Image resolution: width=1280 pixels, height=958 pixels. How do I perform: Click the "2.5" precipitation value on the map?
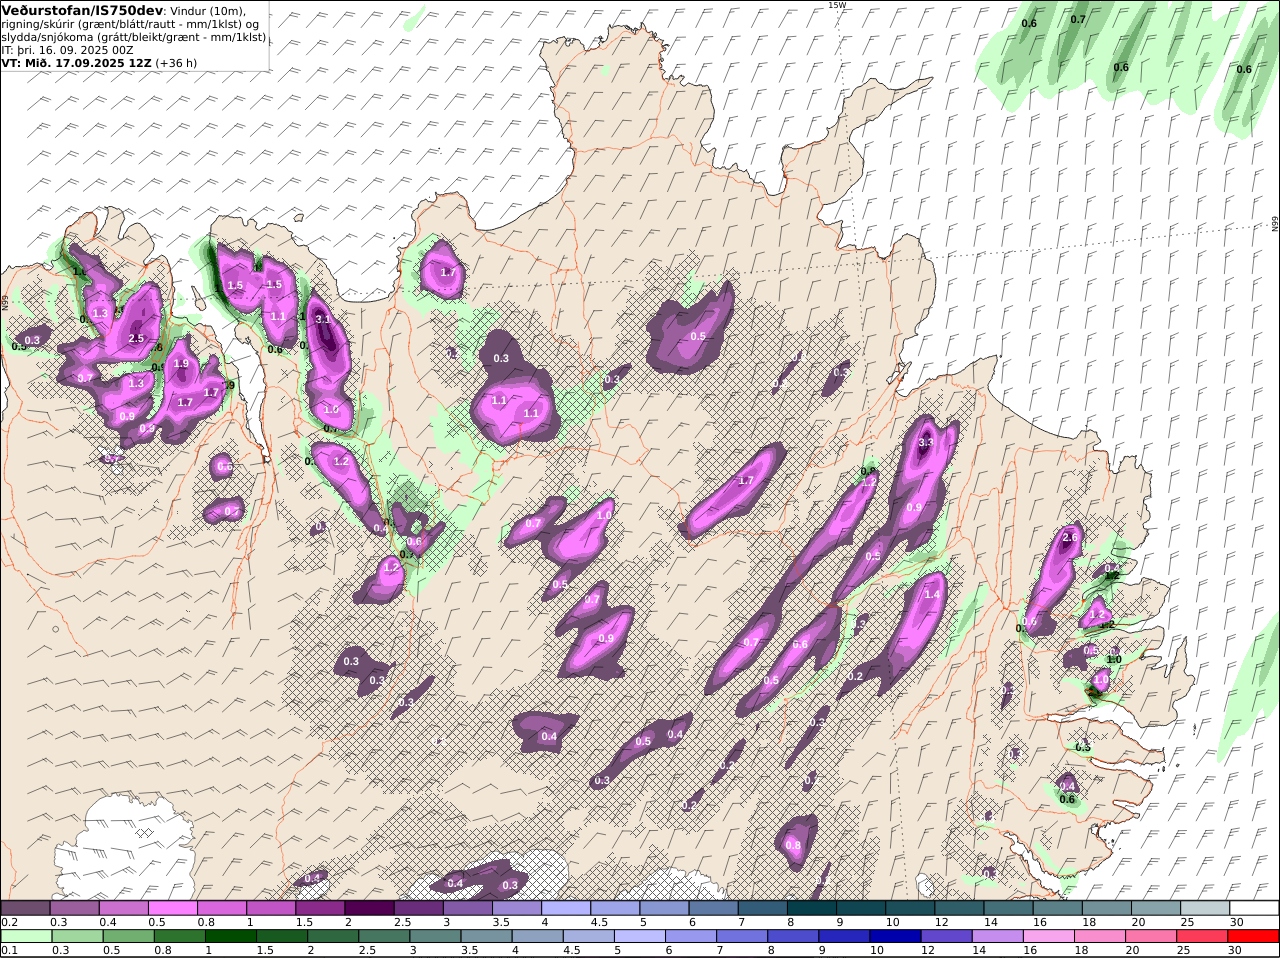click(x=136, y=339)
